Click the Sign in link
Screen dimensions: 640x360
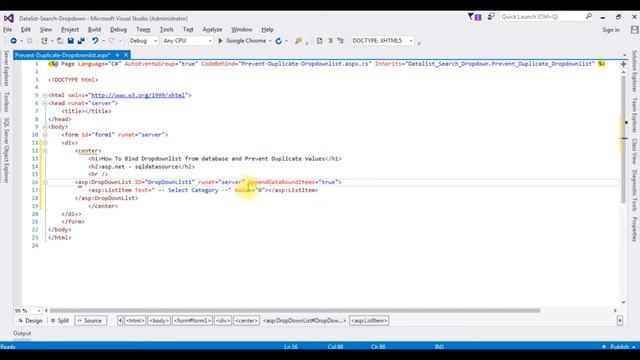pos(611,30)
